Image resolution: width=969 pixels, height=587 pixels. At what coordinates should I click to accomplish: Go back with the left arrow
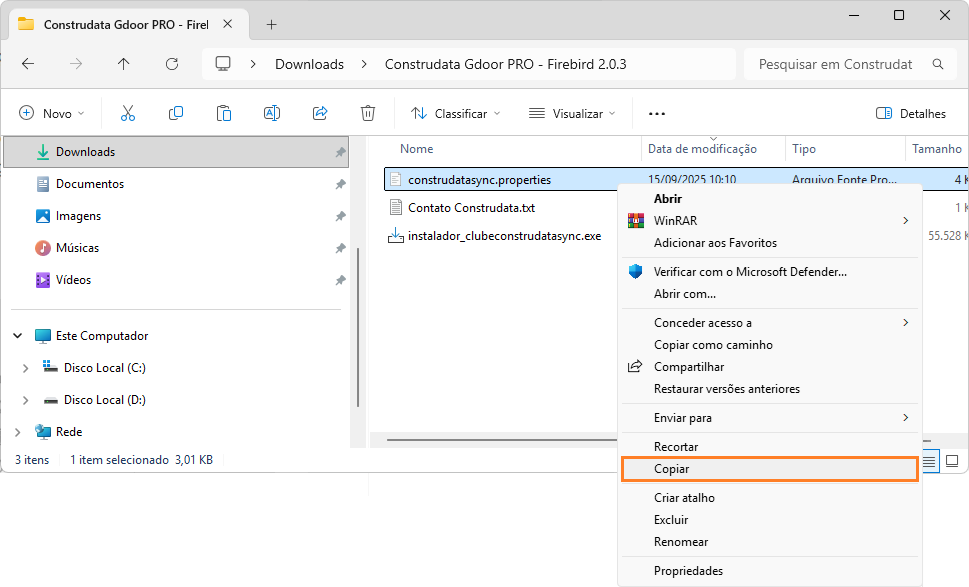[x=28, y=64]
